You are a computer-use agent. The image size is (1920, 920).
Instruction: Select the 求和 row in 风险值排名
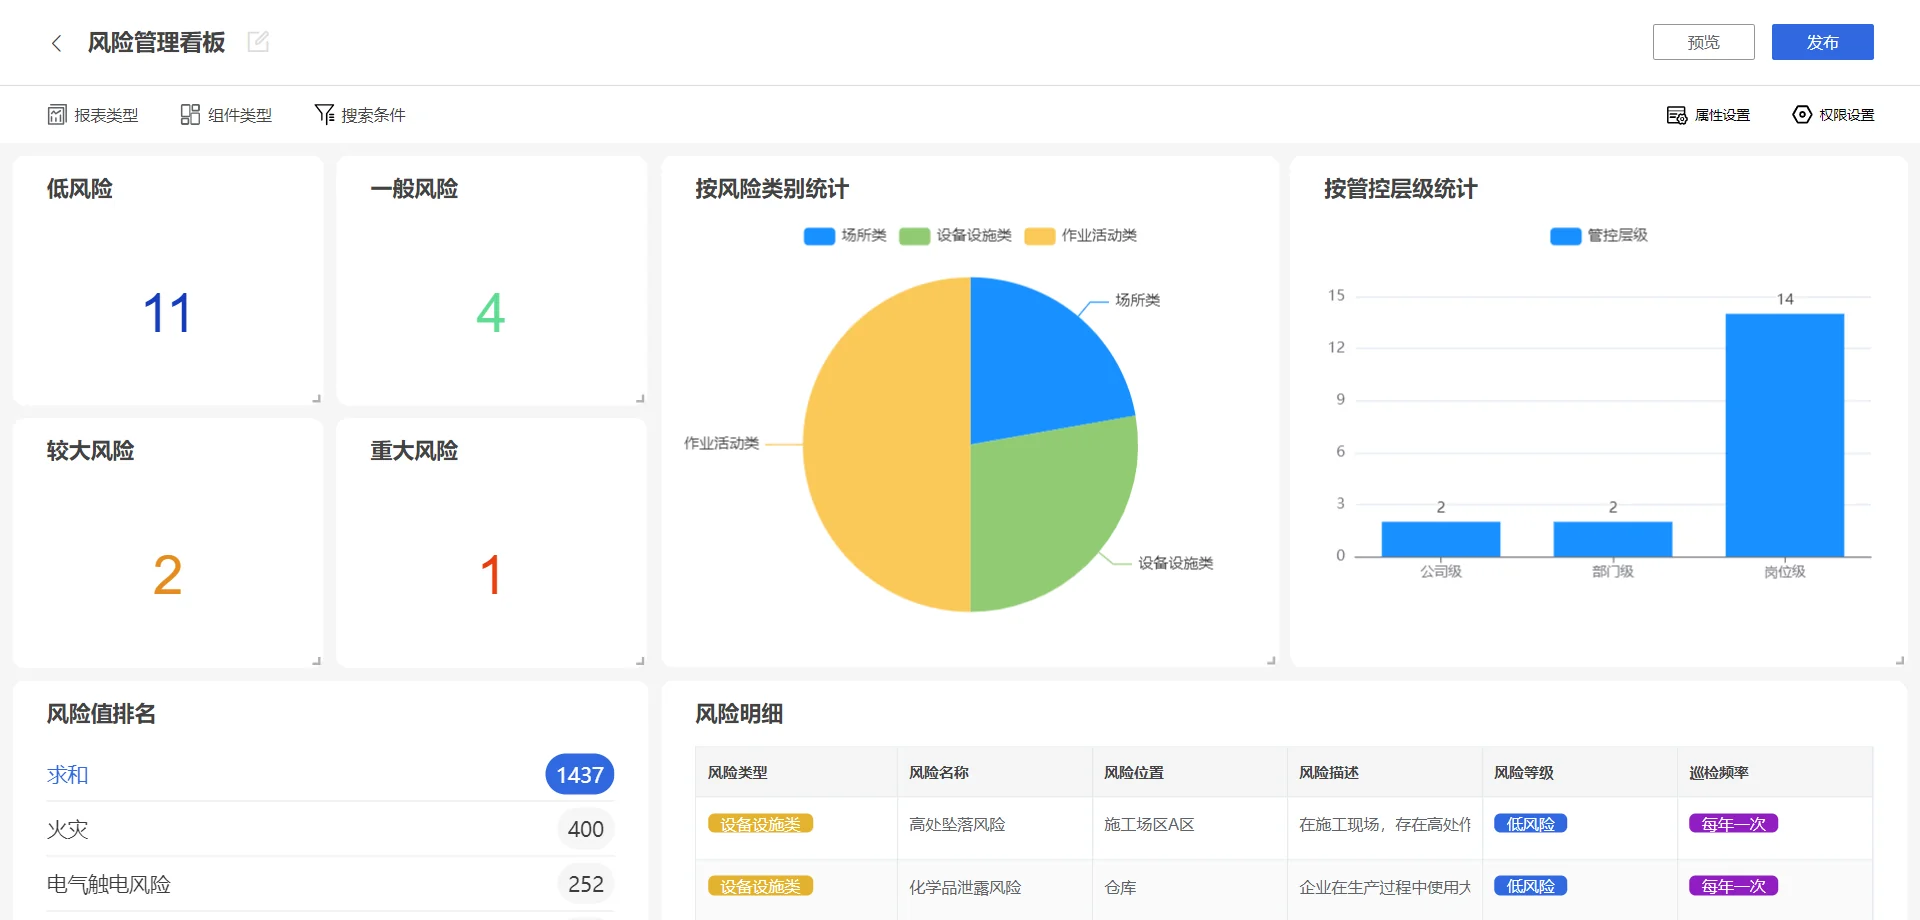tap(330, 775)
